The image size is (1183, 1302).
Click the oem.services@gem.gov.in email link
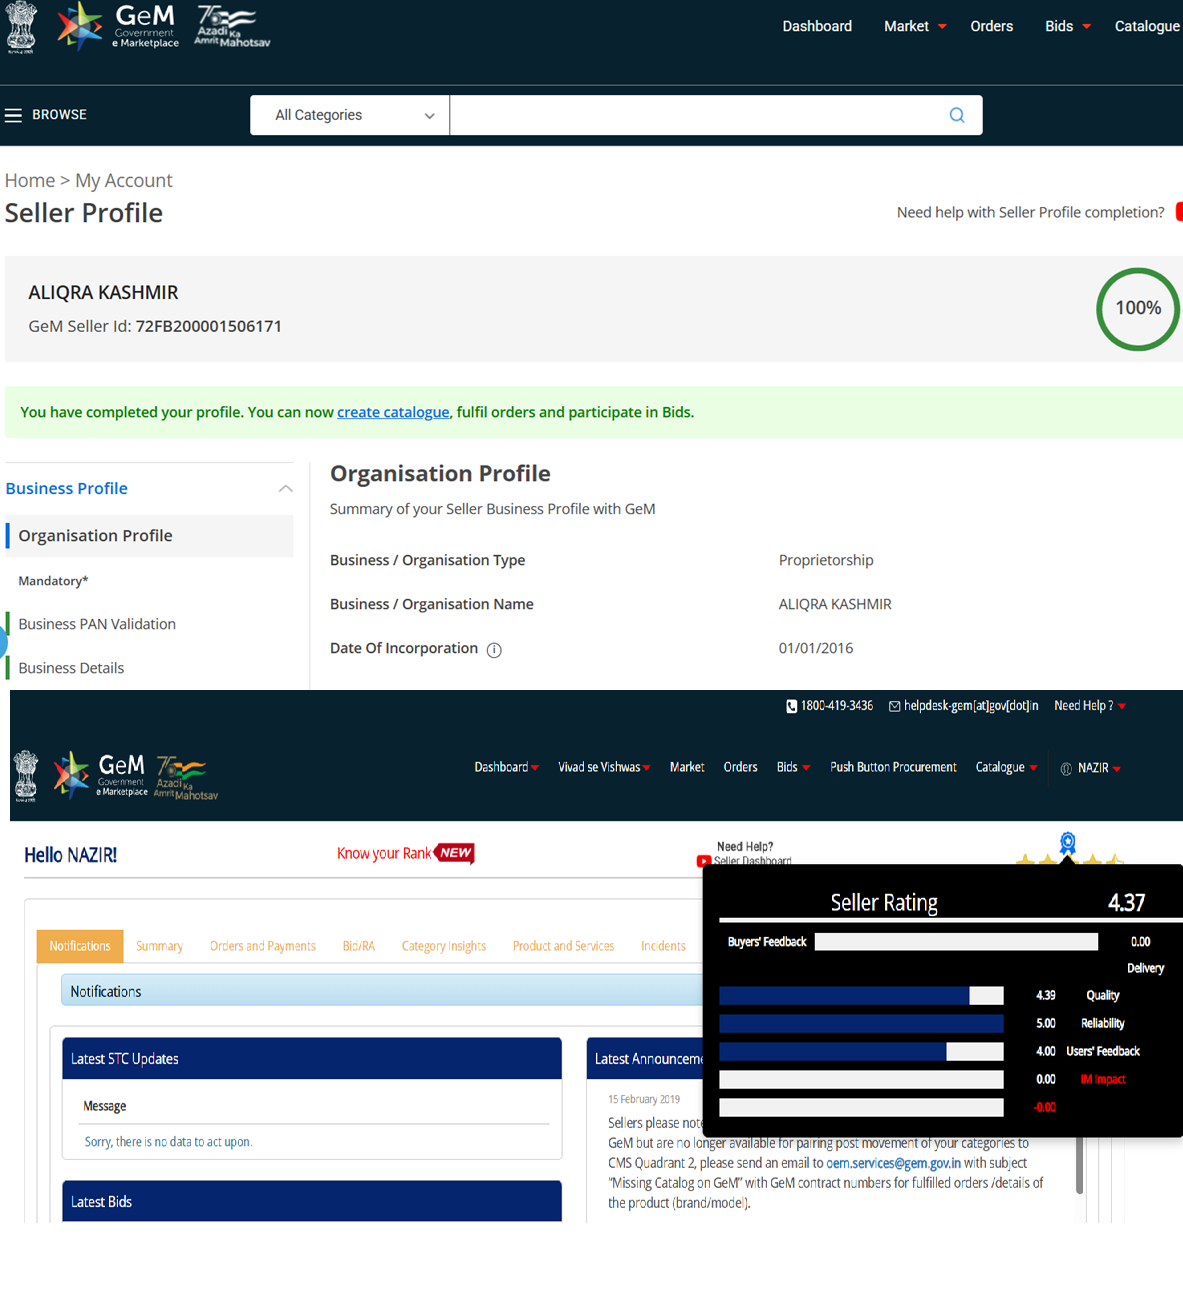coord(893,1163)
